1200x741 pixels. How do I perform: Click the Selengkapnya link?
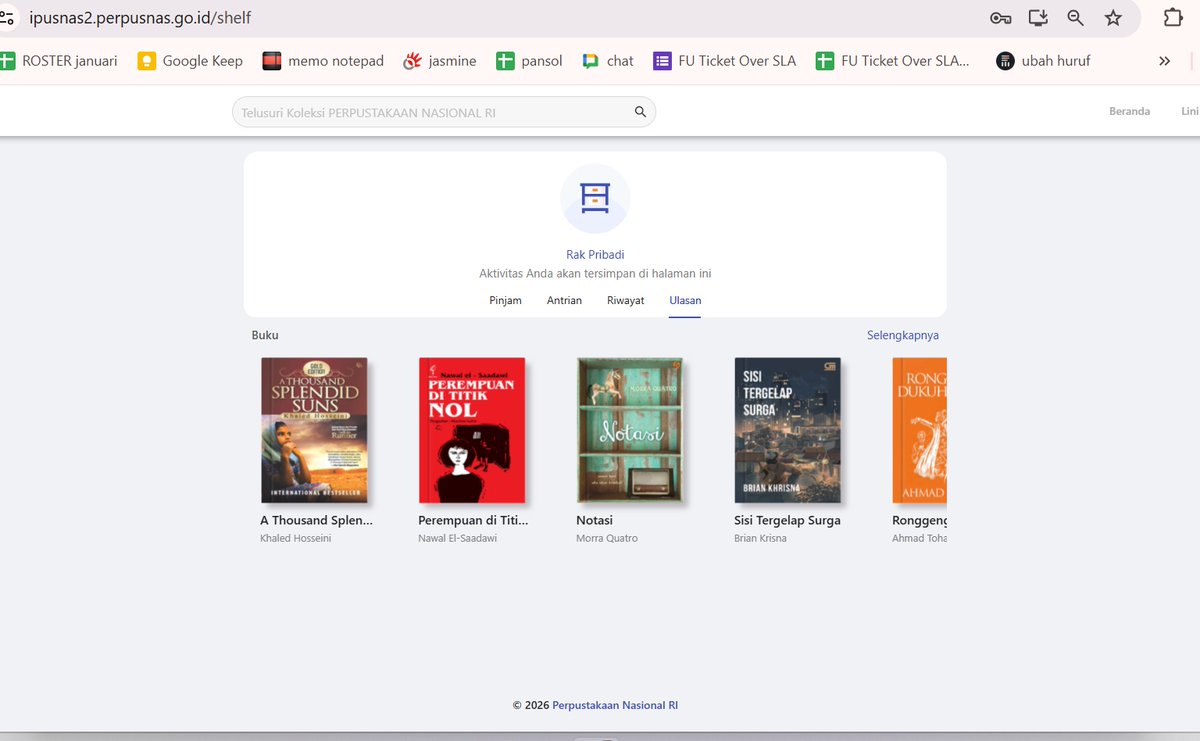[x=903, y=335]
